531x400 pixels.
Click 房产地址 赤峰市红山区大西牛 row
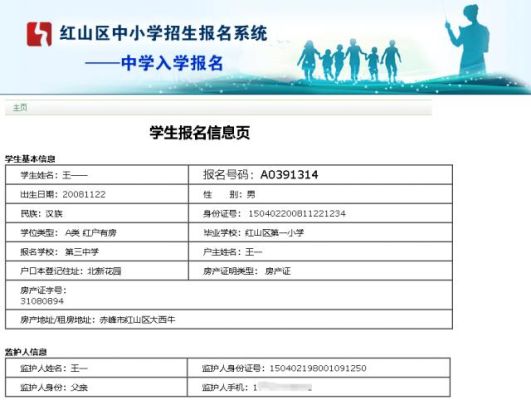click(x=229, y=319)
